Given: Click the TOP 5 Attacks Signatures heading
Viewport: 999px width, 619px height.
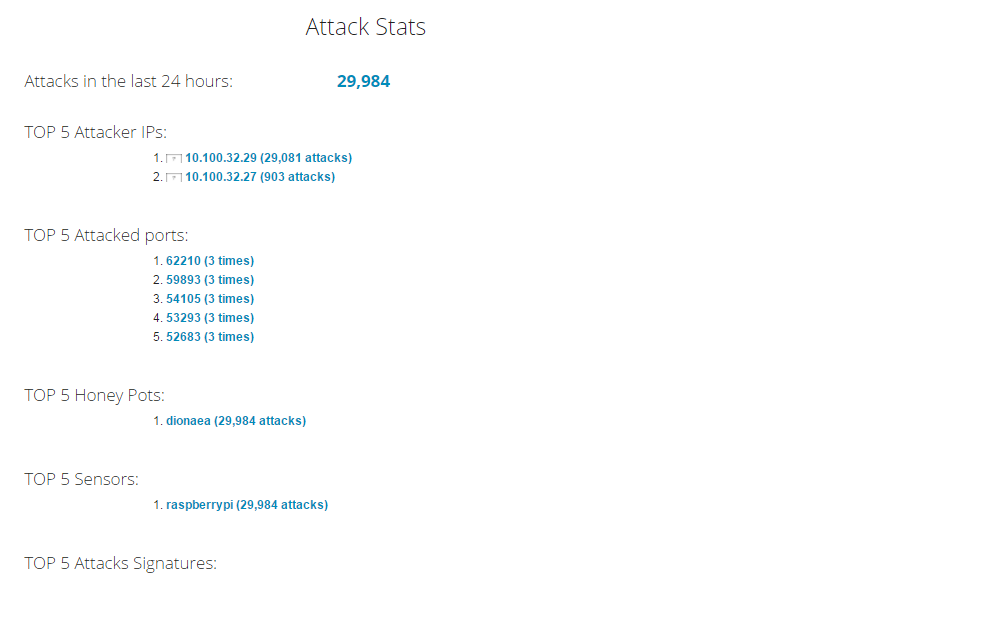Looking at the screenshot, I should coord(120,564).
